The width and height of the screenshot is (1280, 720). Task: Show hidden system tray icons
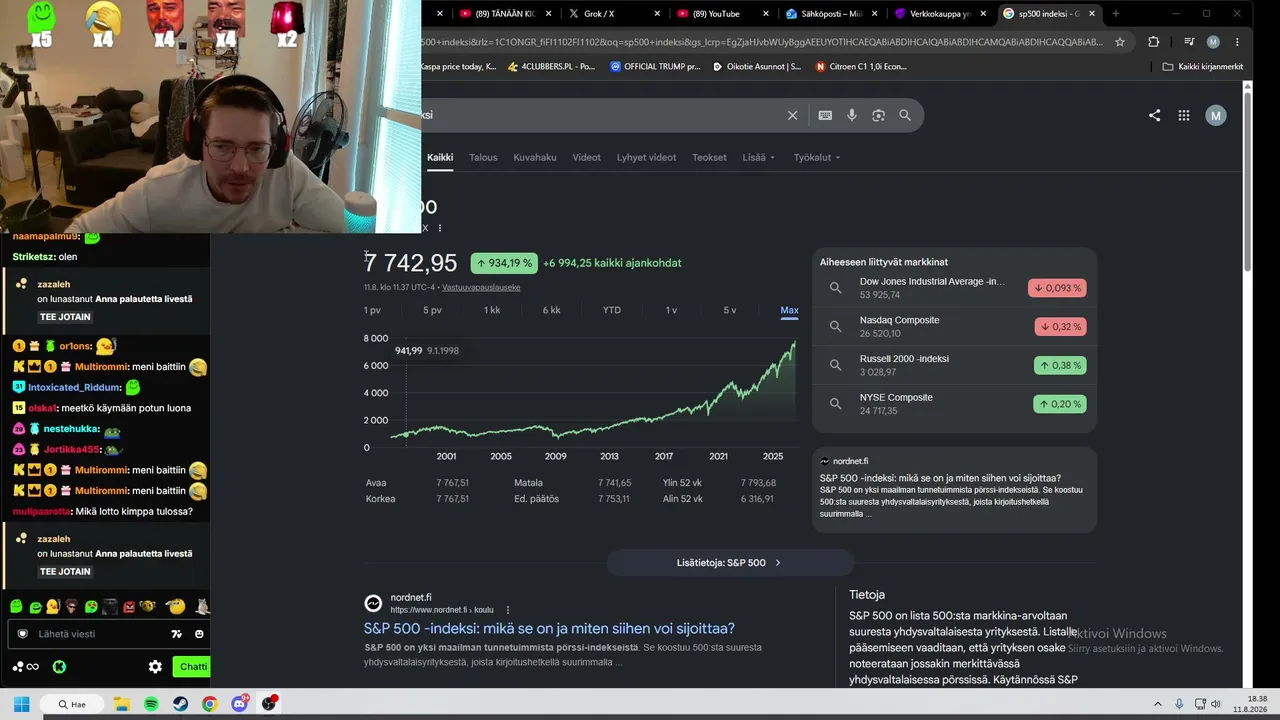click(1158, 704)
